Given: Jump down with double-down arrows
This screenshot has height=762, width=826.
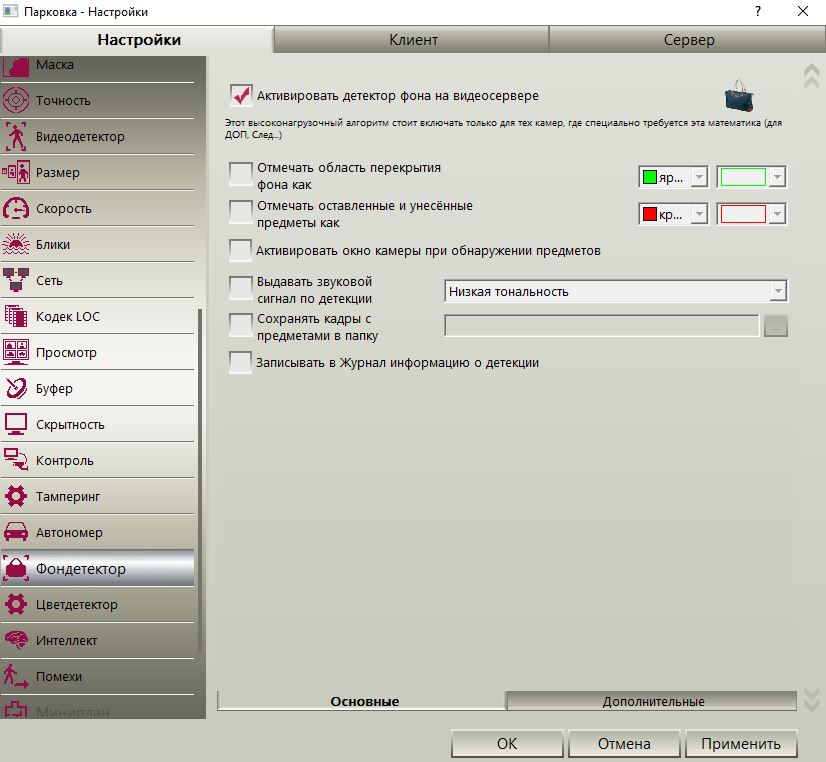Looking at the screenshot, I should pyautogui.click(x=811, y=700).
